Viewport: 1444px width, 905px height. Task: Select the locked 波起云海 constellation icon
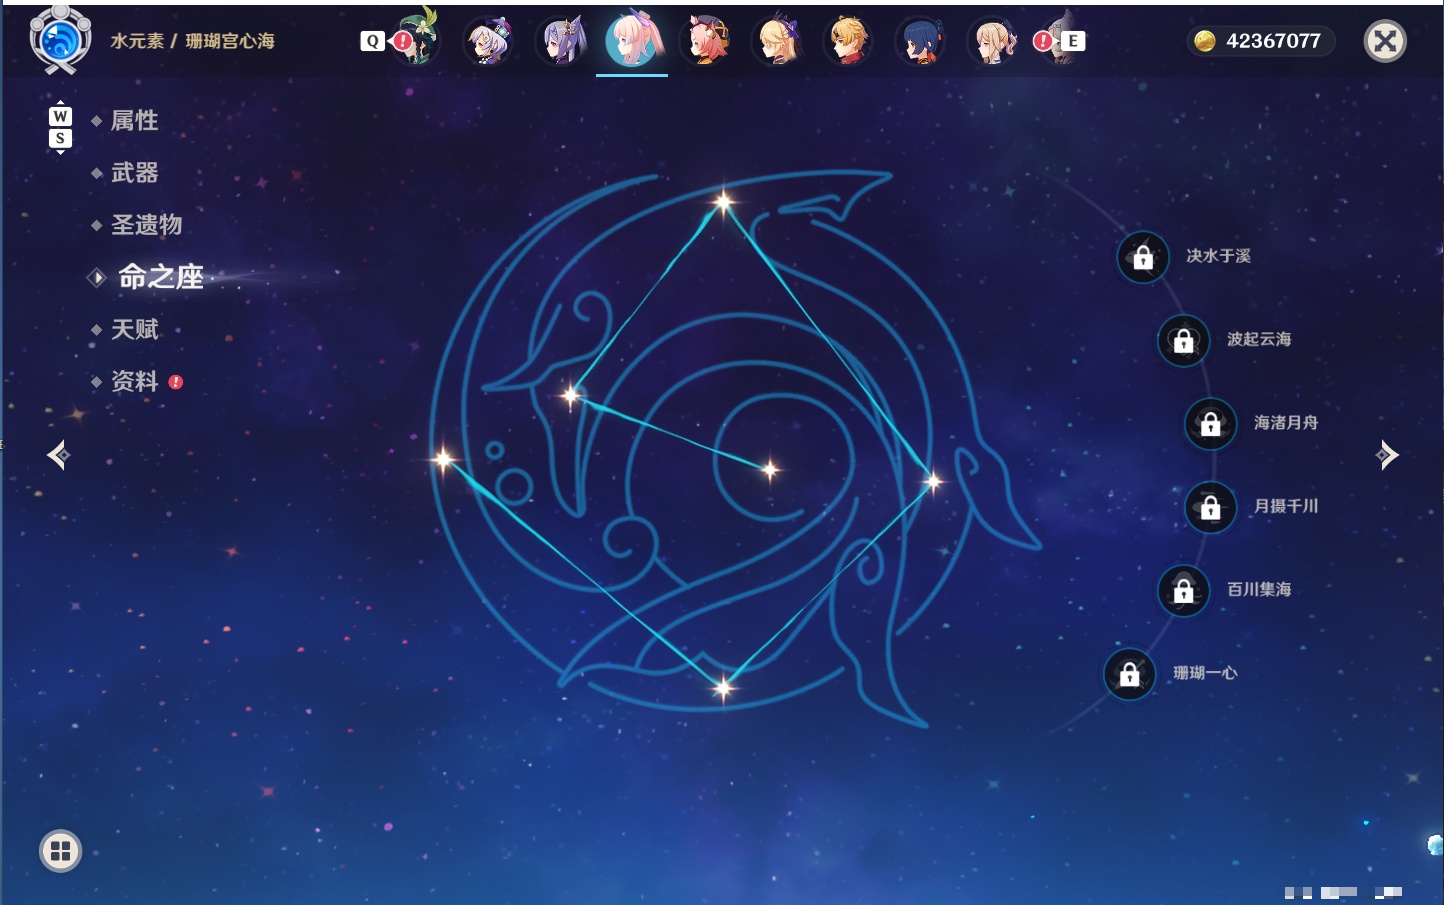(x=1184, y=340)
